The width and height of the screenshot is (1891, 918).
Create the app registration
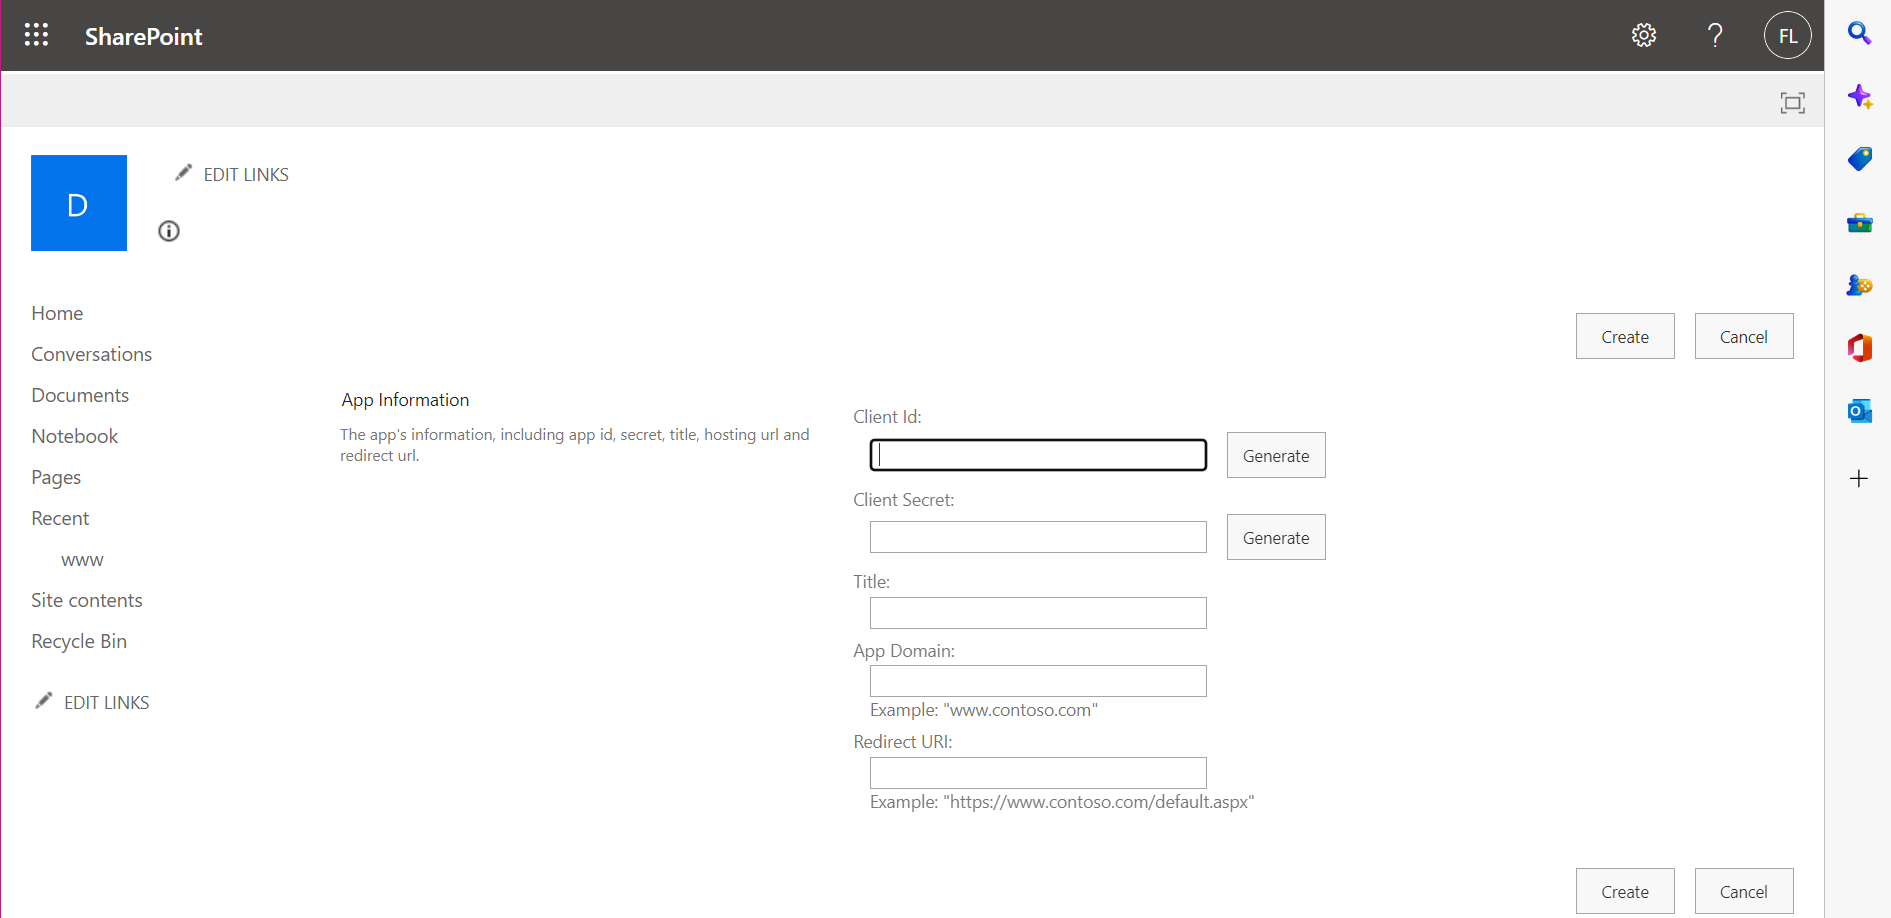coord(1624,336)
